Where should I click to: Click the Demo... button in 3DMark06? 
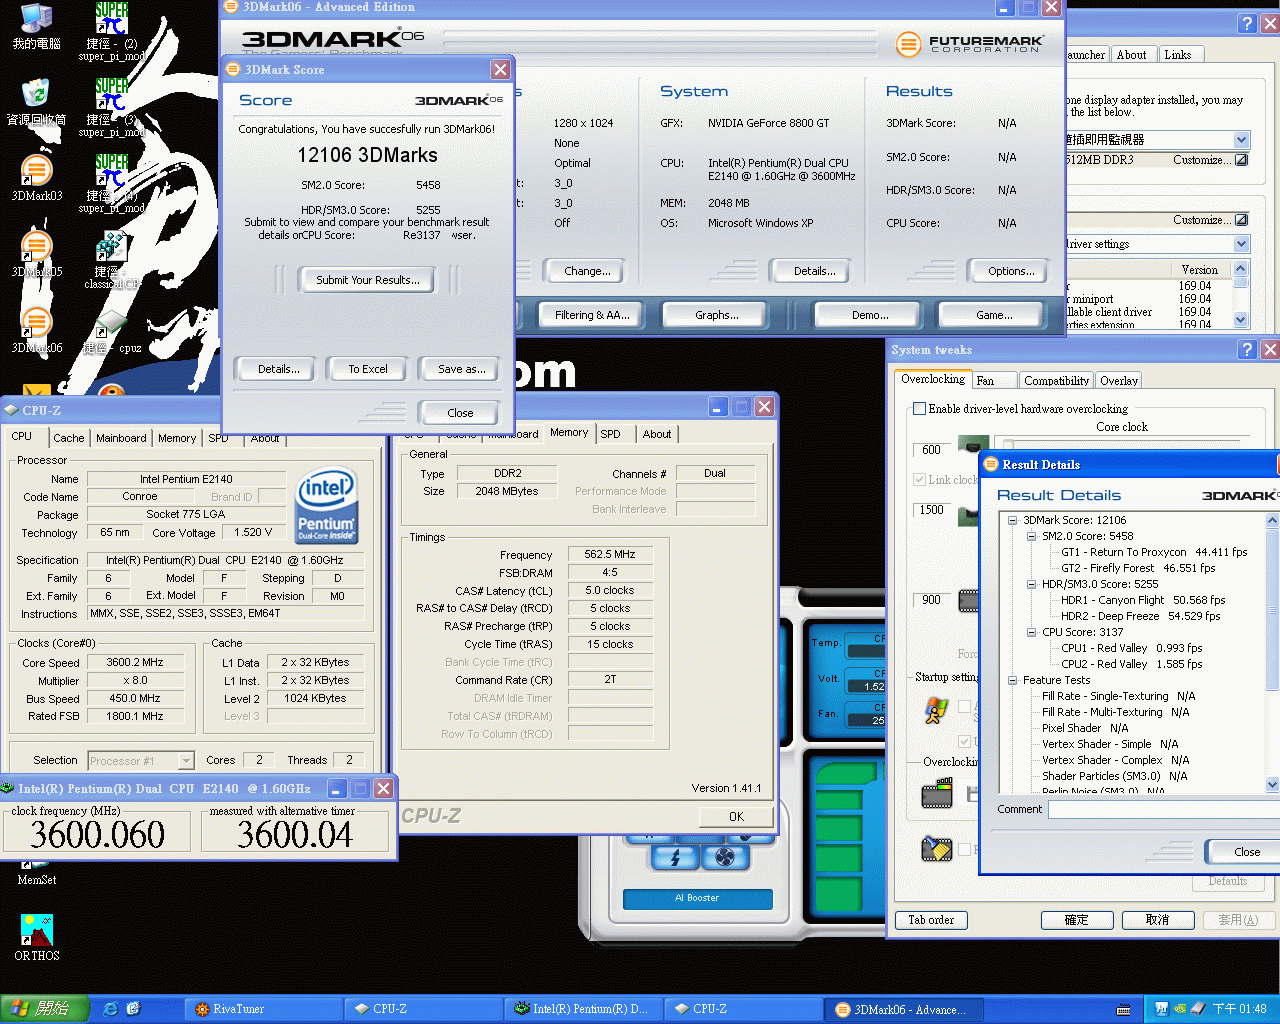coord(870,315)
